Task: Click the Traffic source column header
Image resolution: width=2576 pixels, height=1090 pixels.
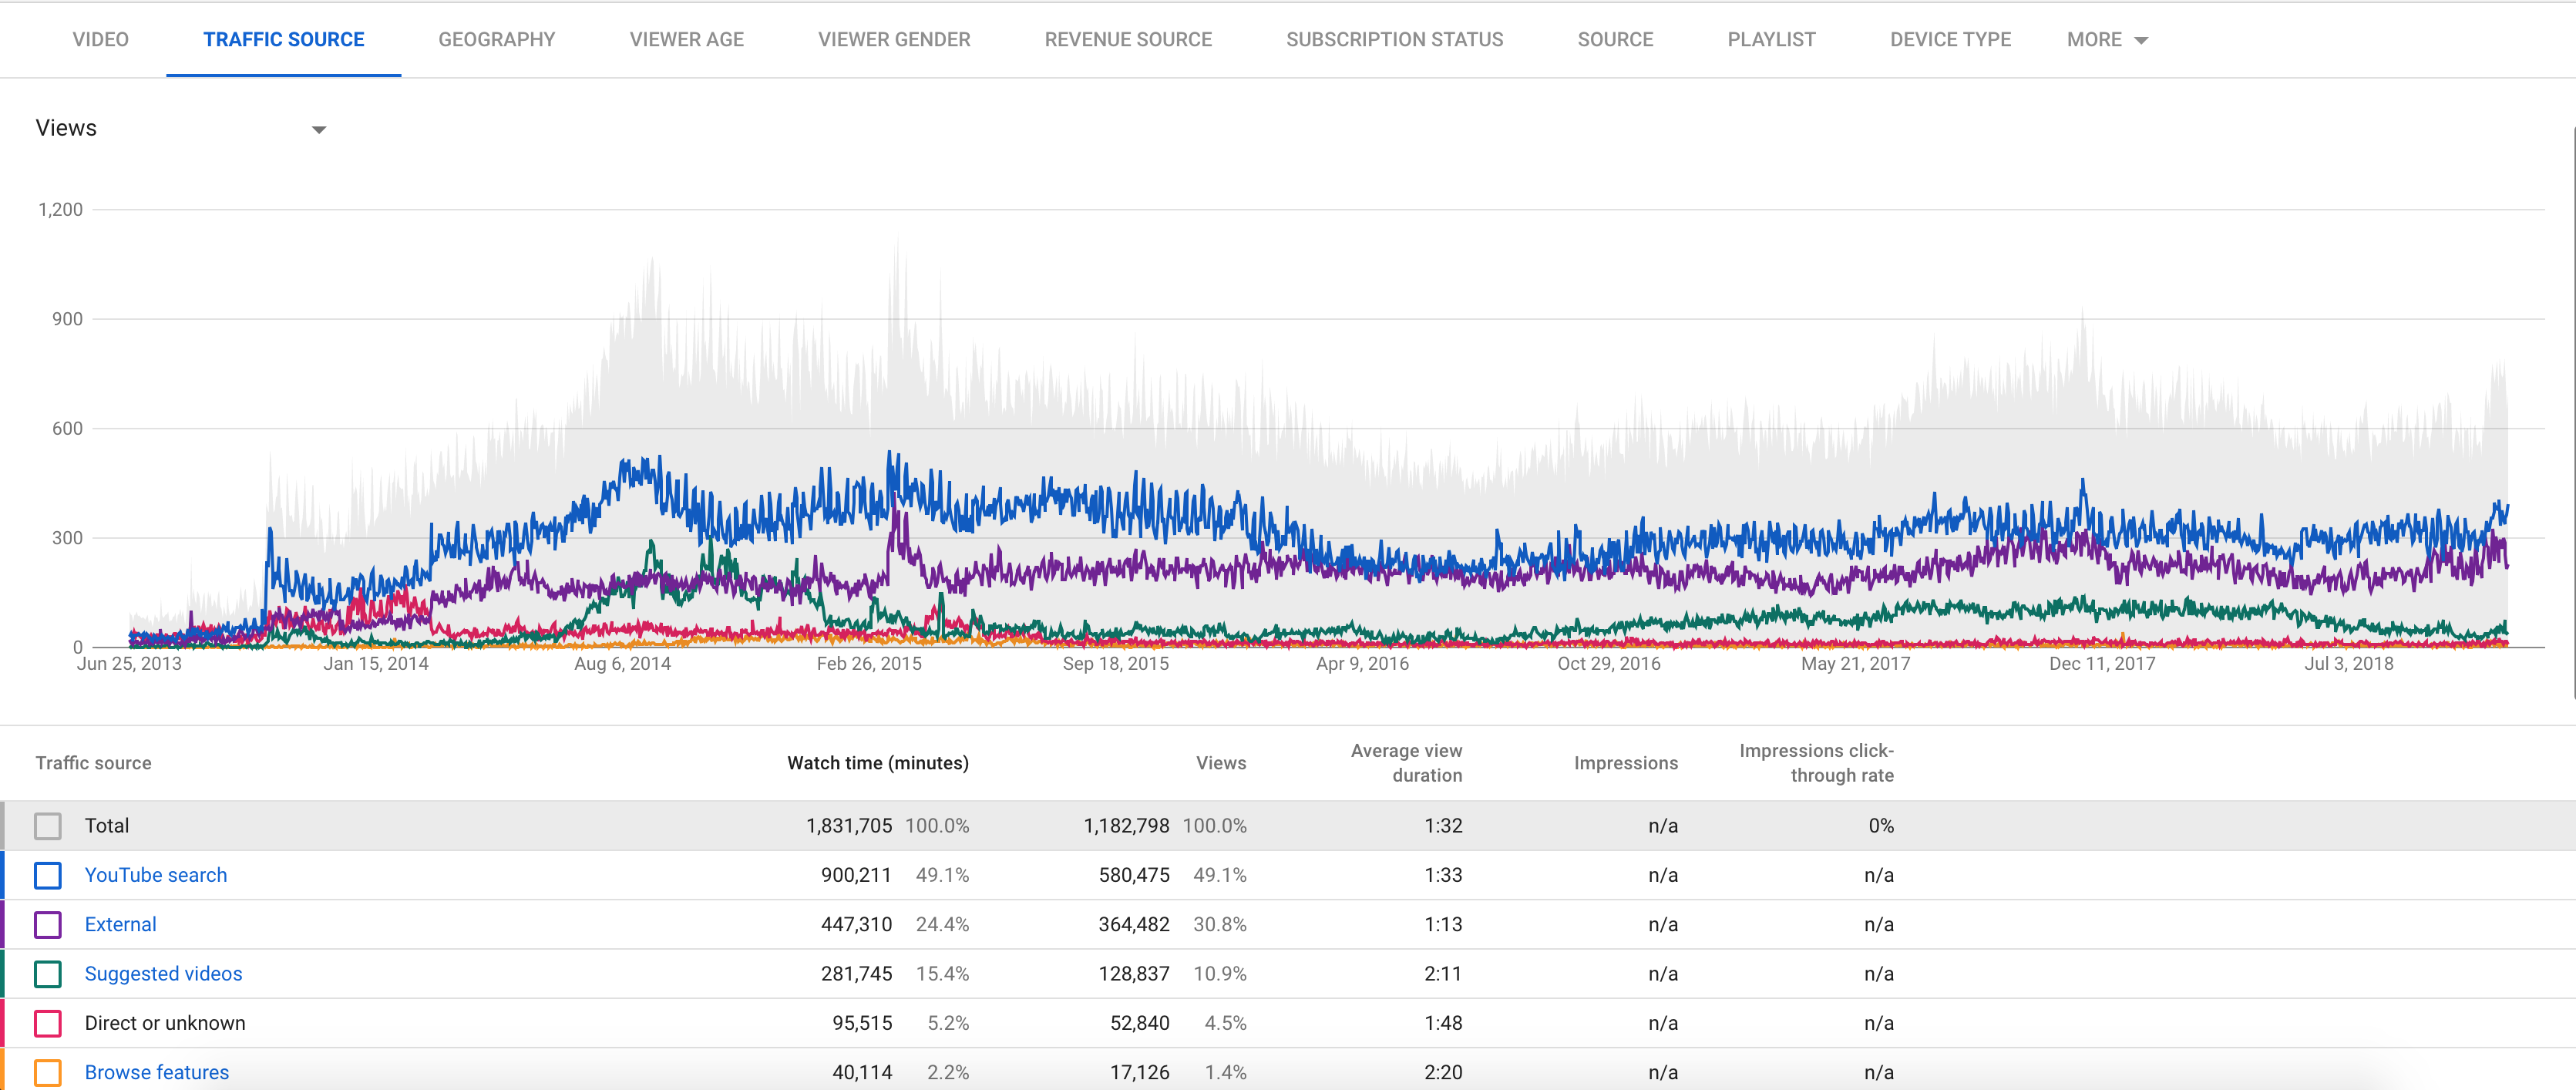Action: pos(93,763)
